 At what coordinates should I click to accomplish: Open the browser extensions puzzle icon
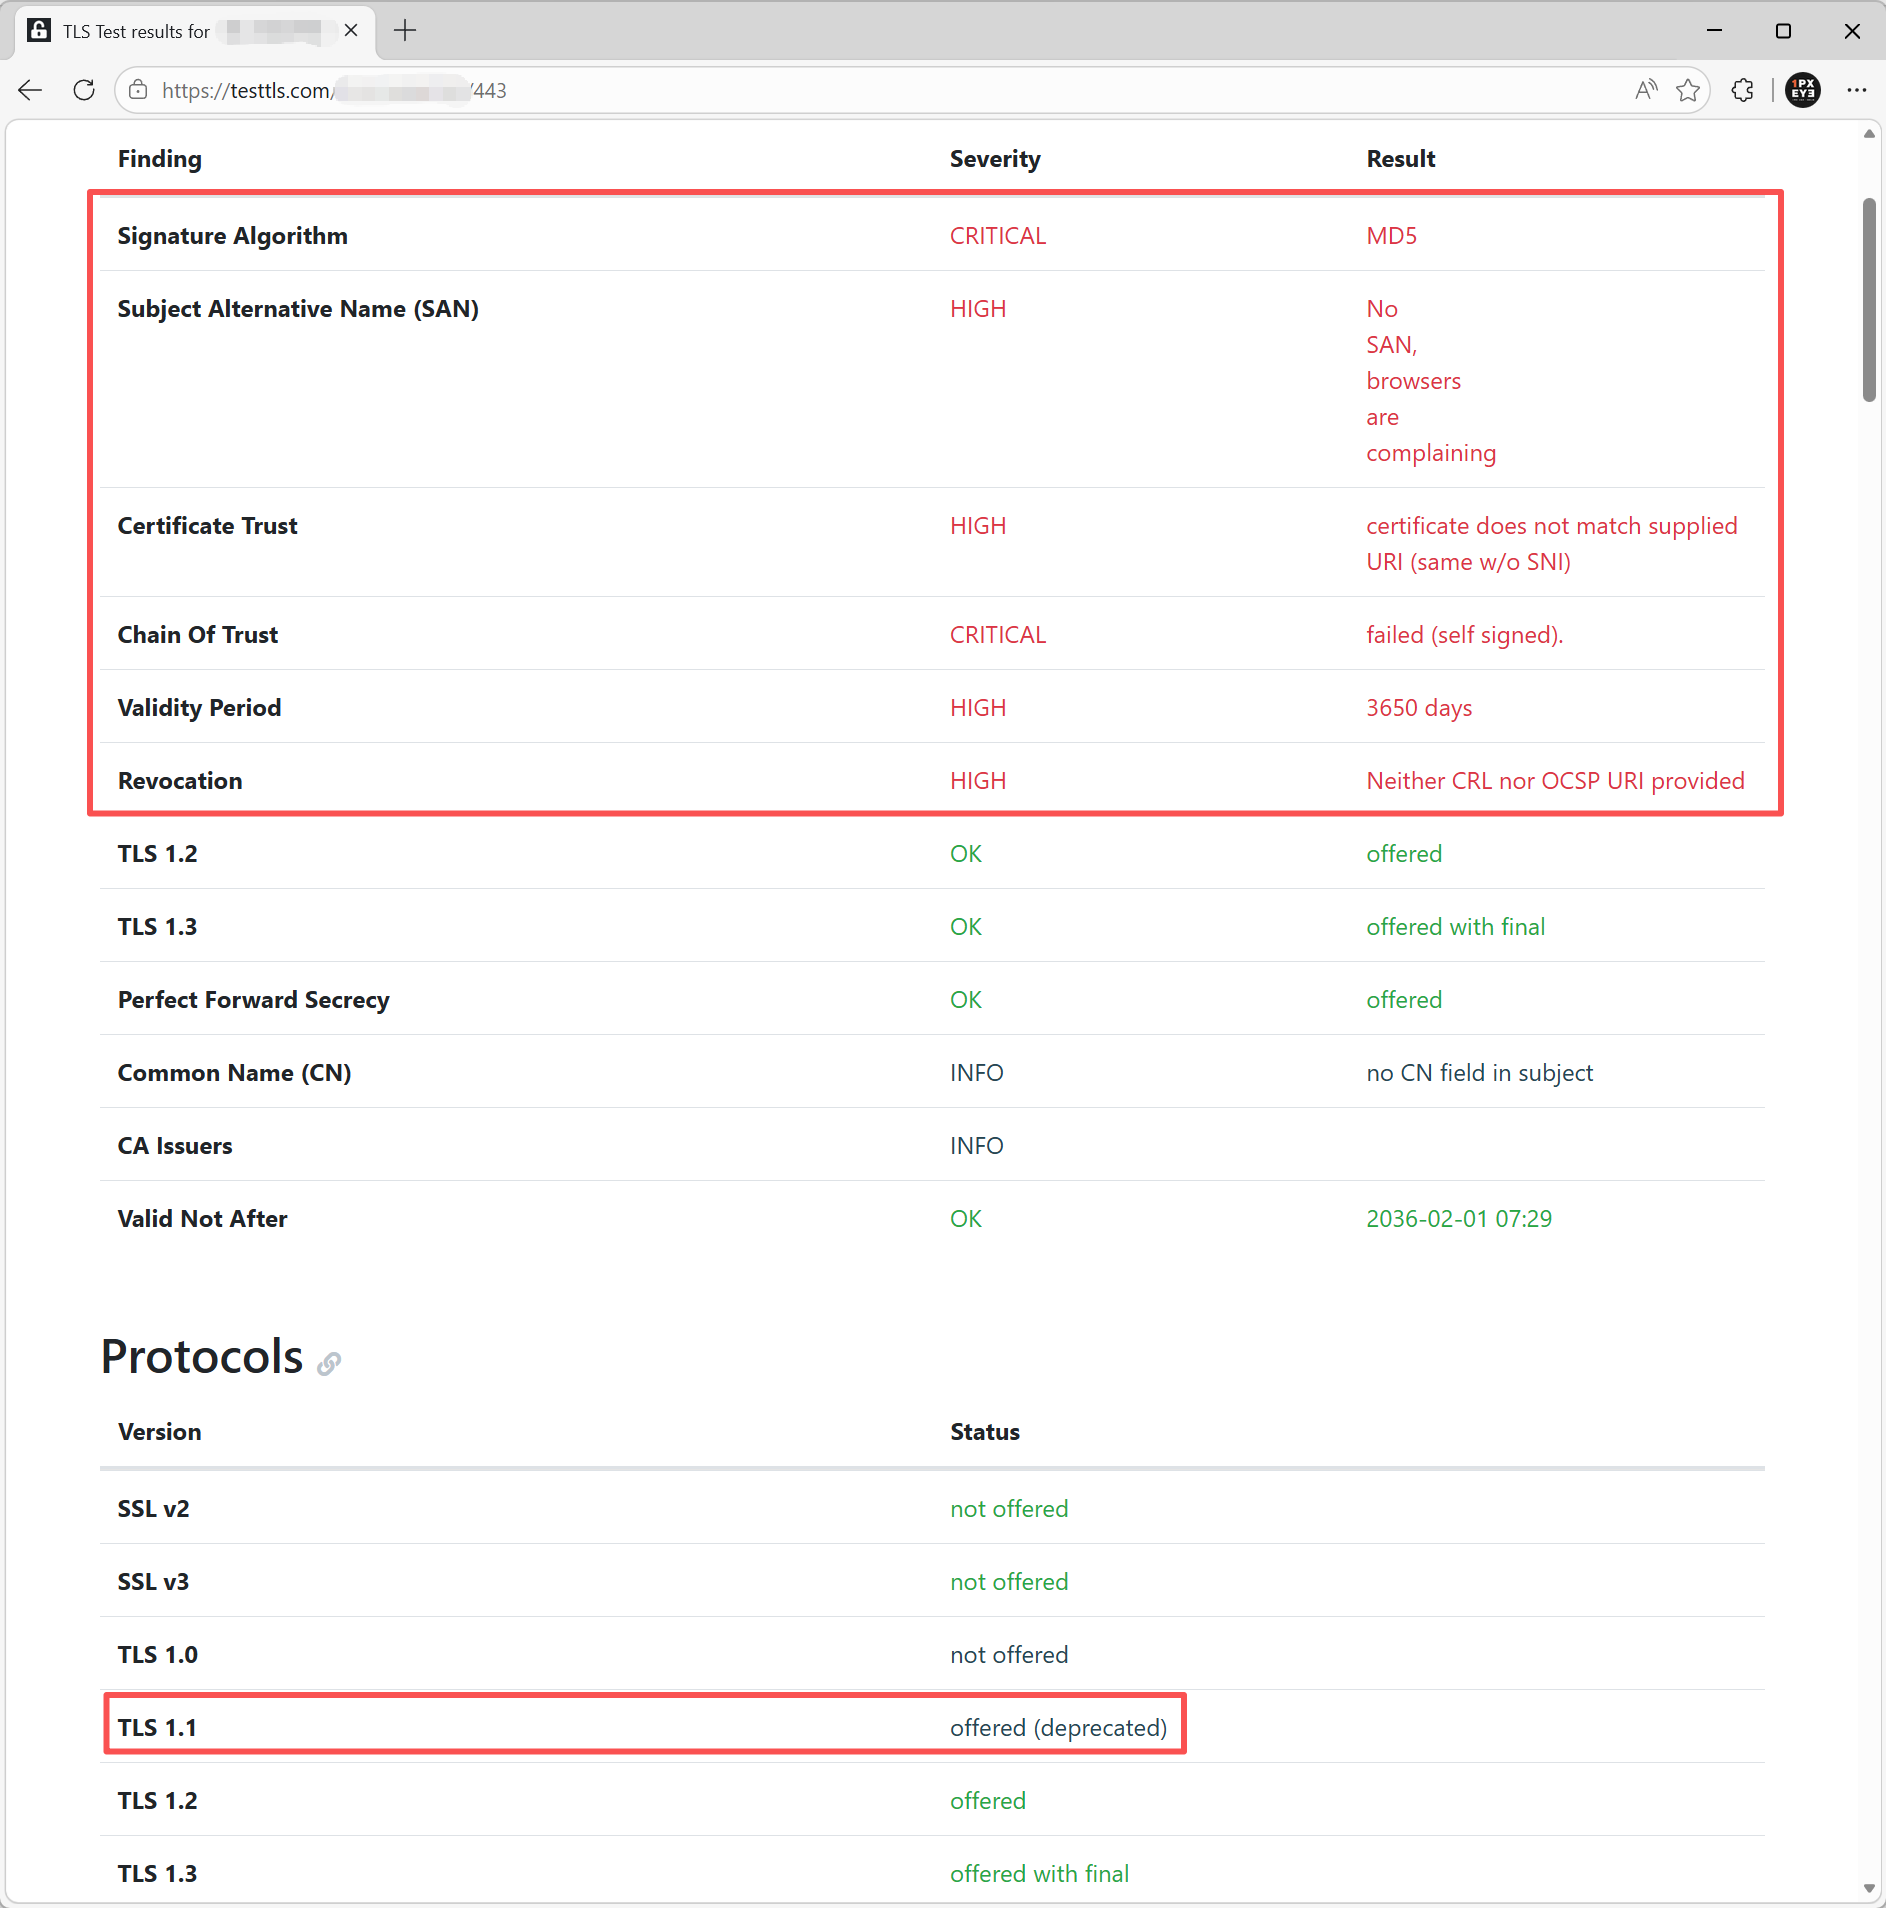click(x=1742, y=90)
